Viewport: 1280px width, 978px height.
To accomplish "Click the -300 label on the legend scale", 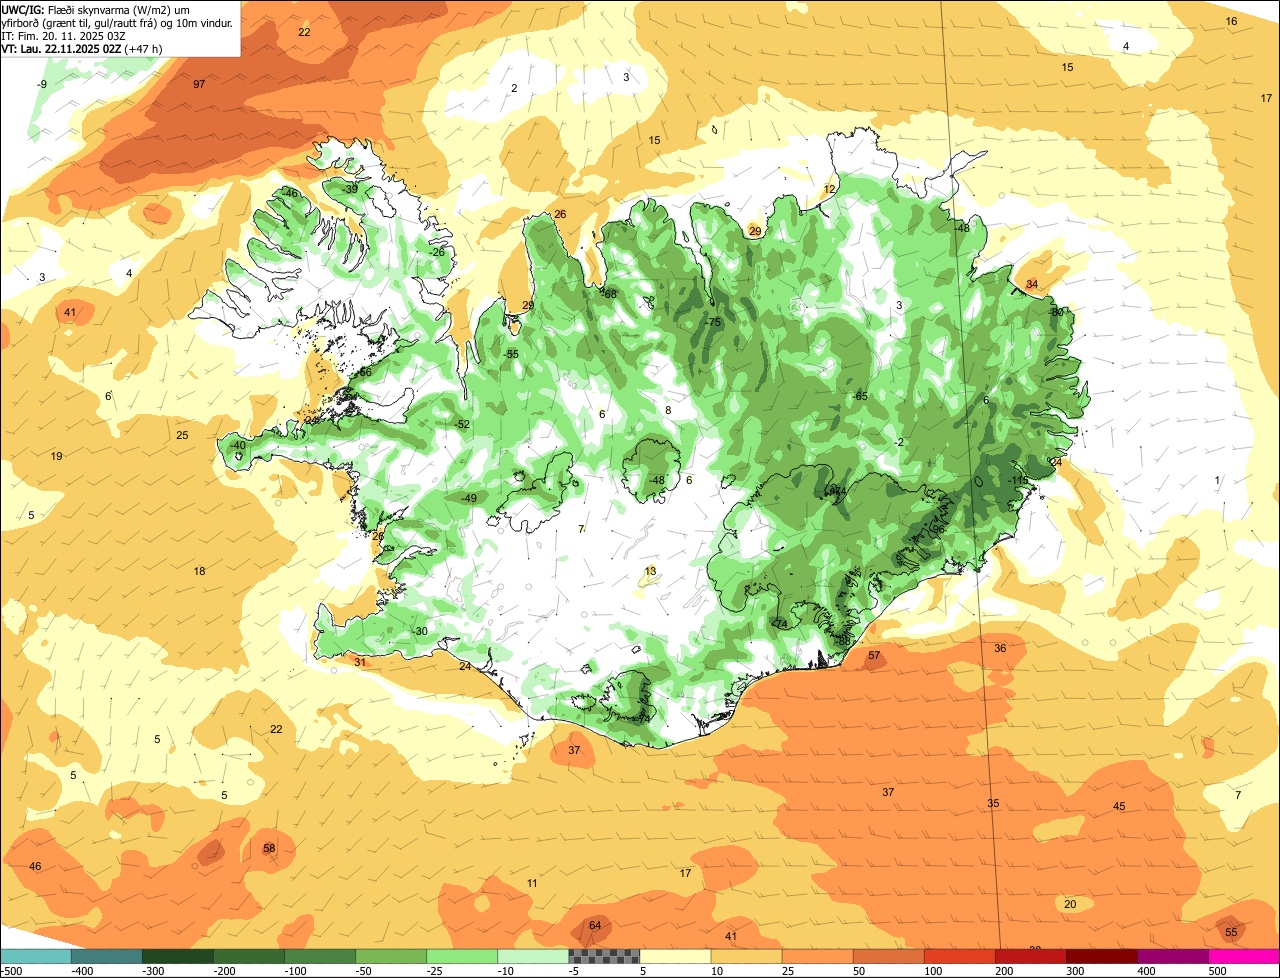I will click(154, 971).
